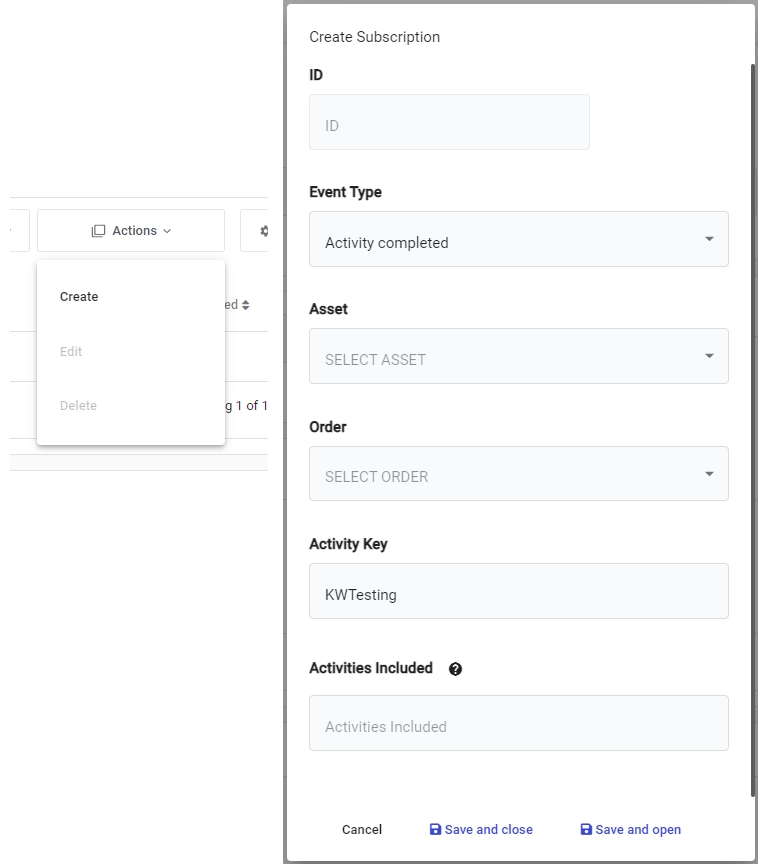Click the Activity Key field containing KWTesting
The image size is (758, 864).
click(518, 592)
